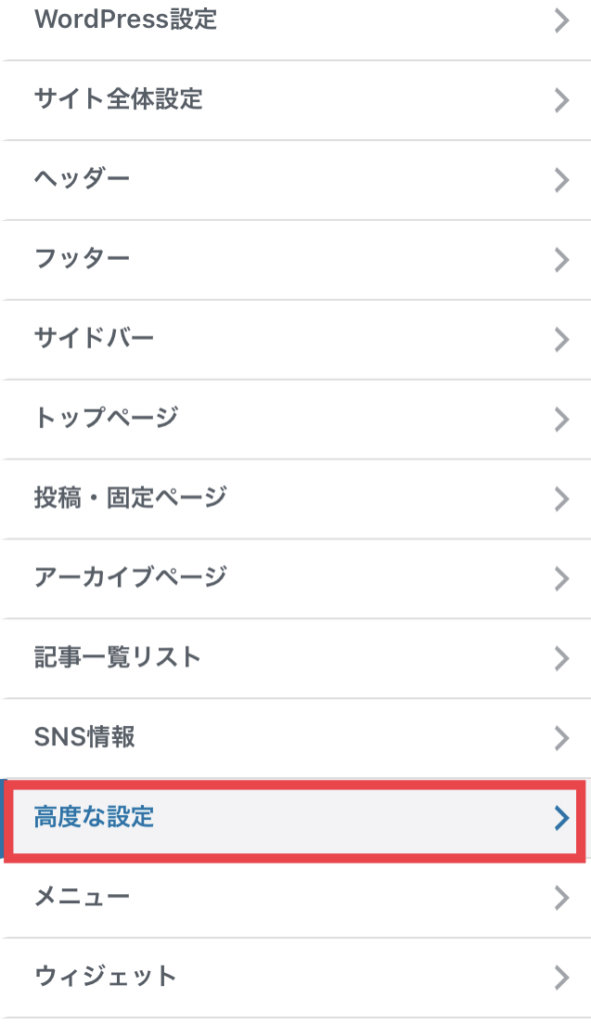
Task: Click the chevron on the WordPress設定 row
Action: (x=562, y=21)
